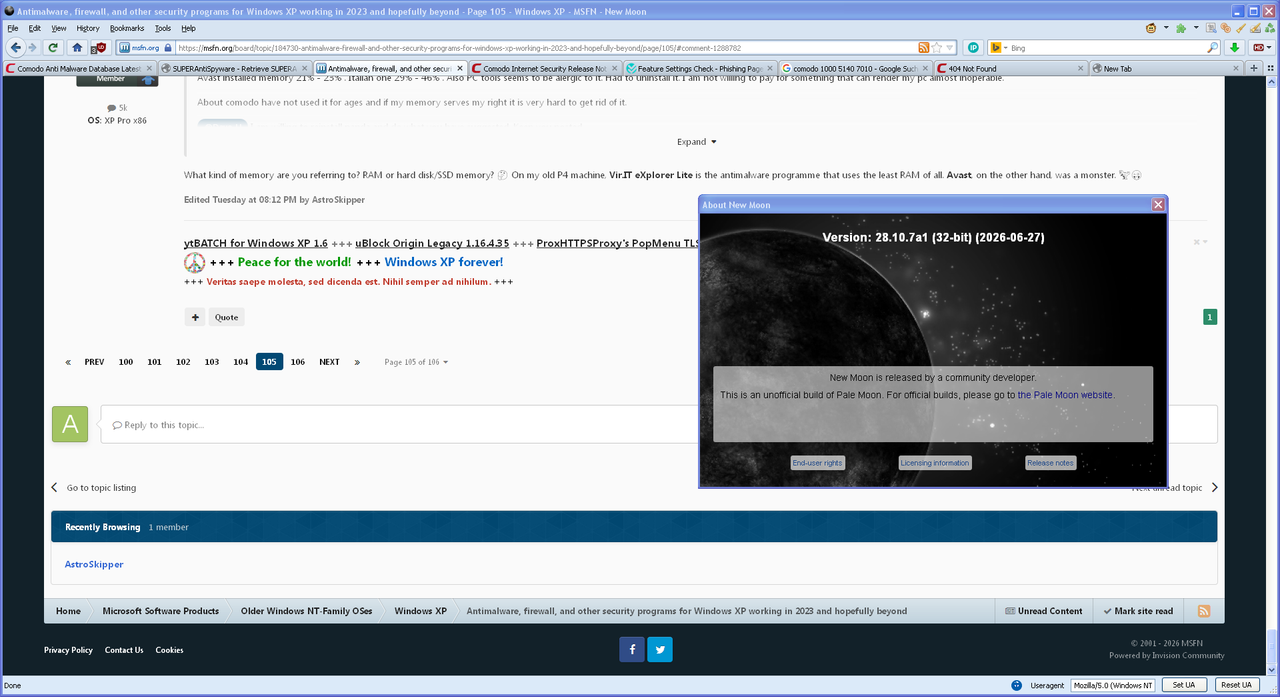Click the Useragent text field
Image resolution: width=1280 pixels, height=697 pixels.
click(1113, 685)
